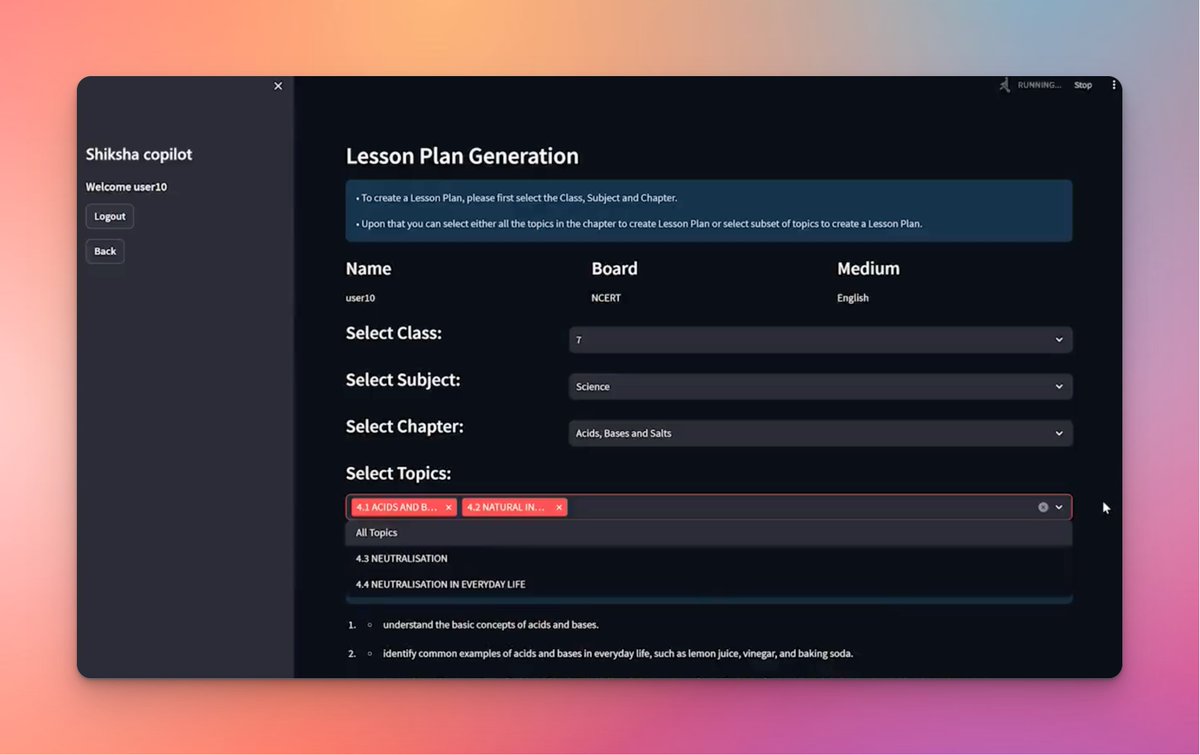Click the Lesson Plan Generation heading
The image size is (1200, 755).
point(462,156)
